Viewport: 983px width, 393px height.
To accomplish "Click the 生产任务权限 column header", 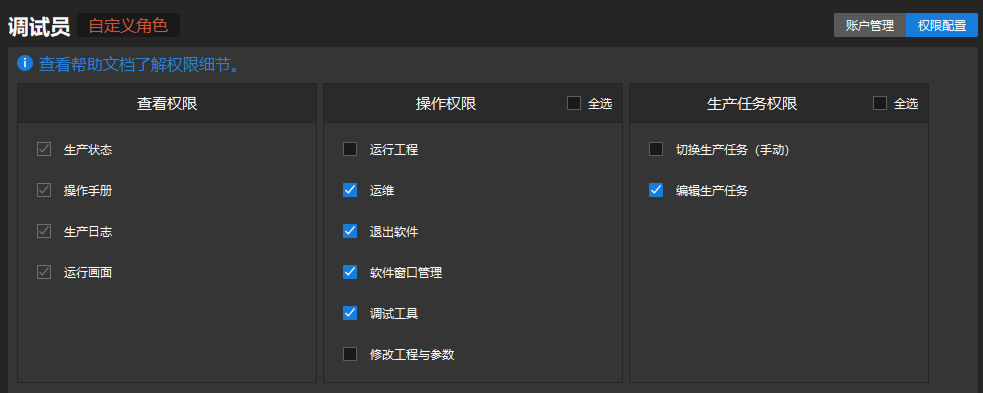I will coord(752,103).
